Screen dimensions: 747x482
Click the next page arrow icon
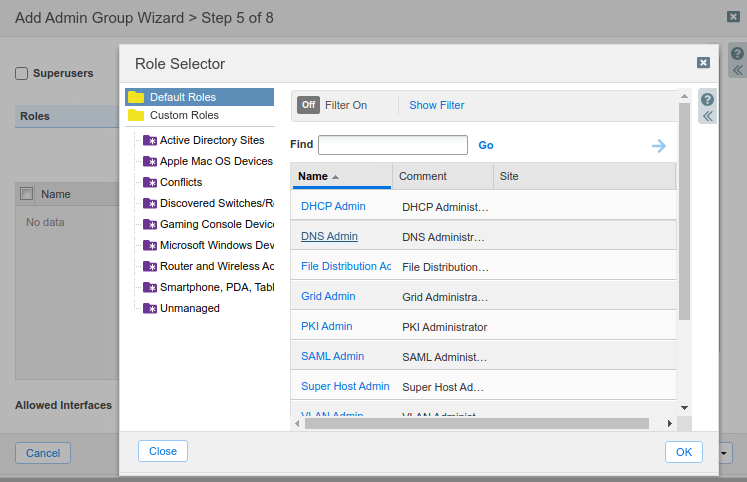click(659, 146)
